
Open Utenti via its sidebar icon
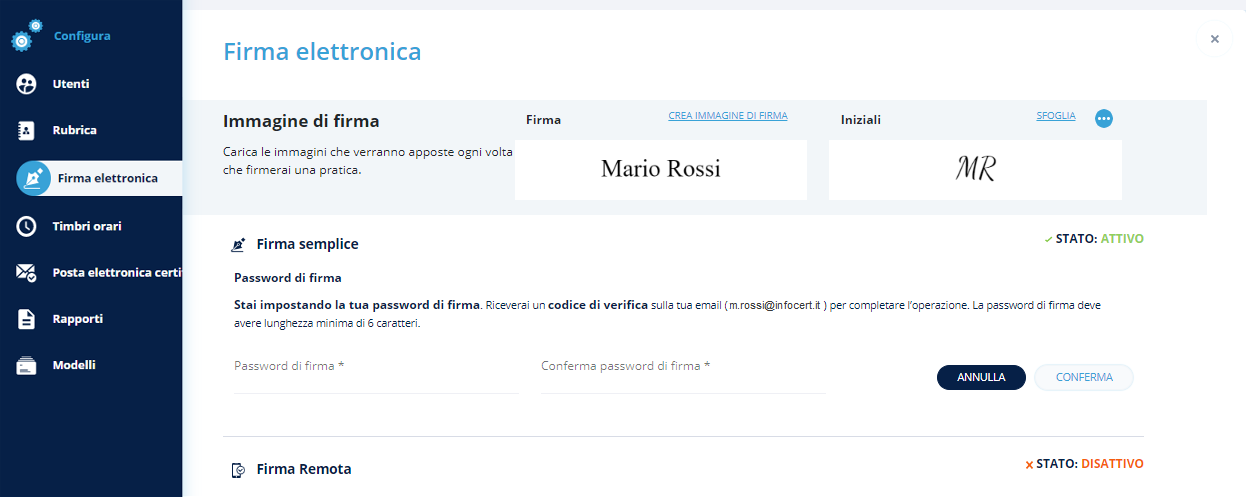click(27, 84)
